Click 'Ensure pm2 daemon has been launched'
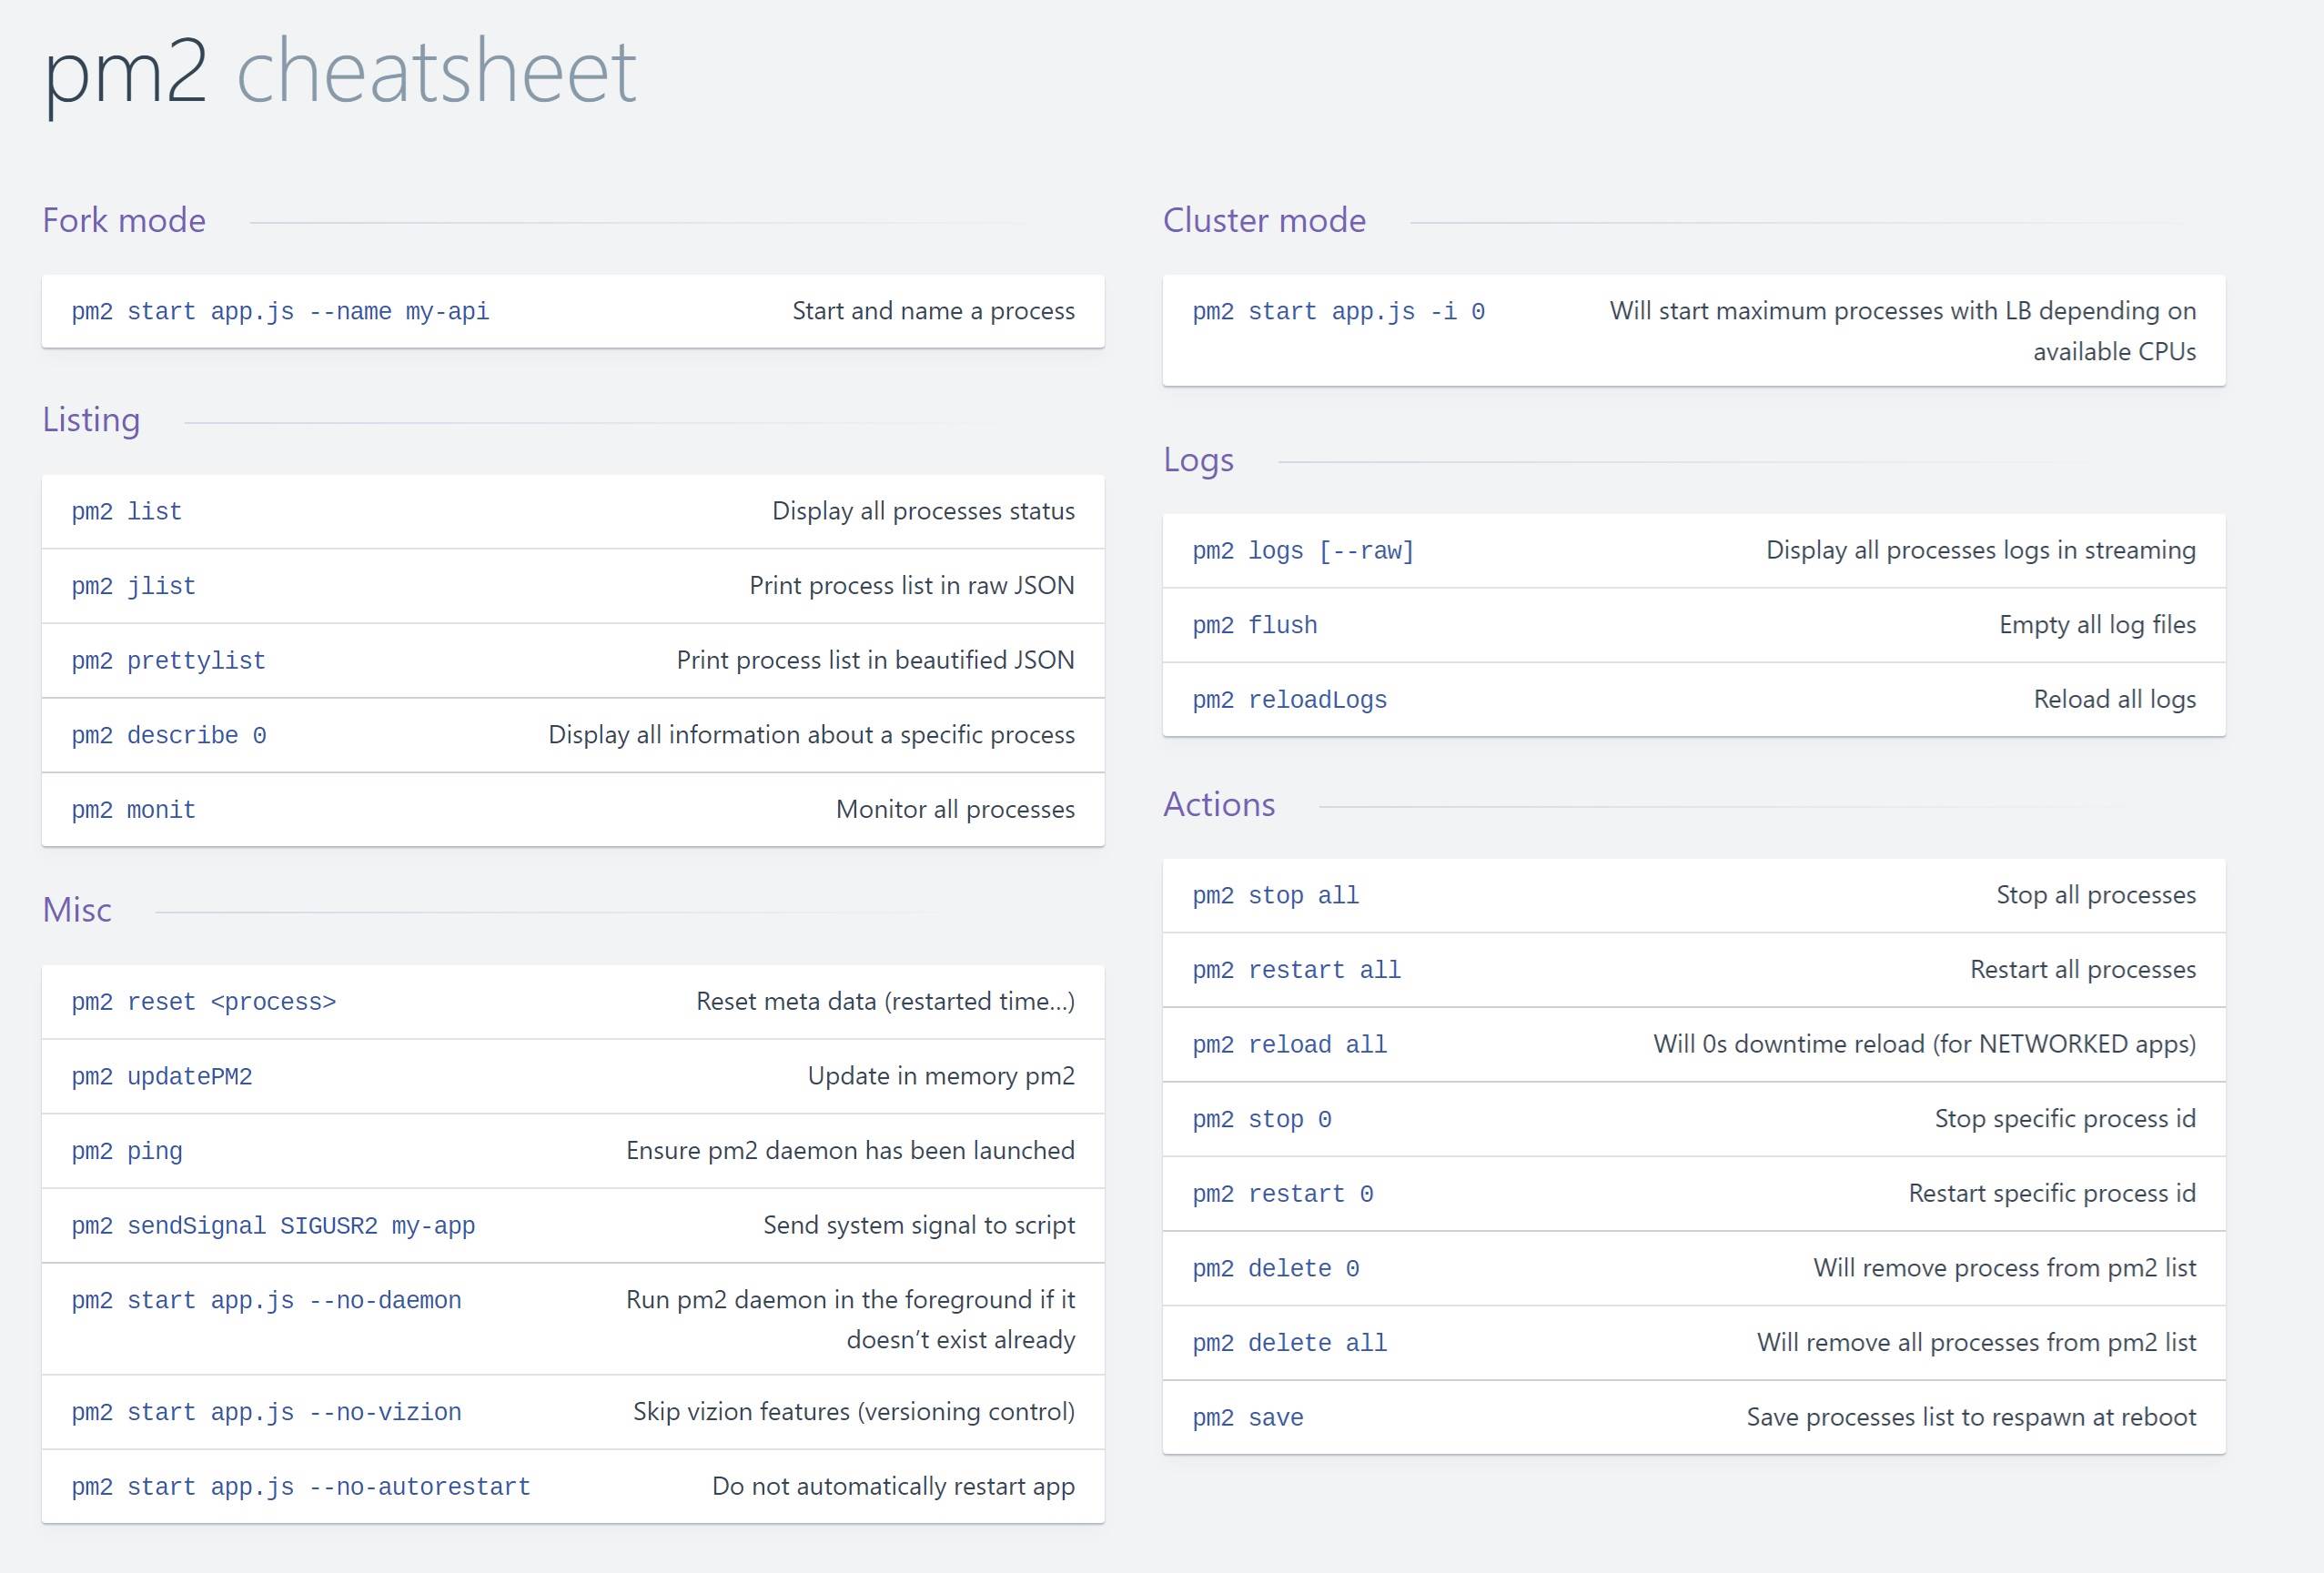Image resolution: width=2324 pixels, height=1573 pixels. 850,1151
